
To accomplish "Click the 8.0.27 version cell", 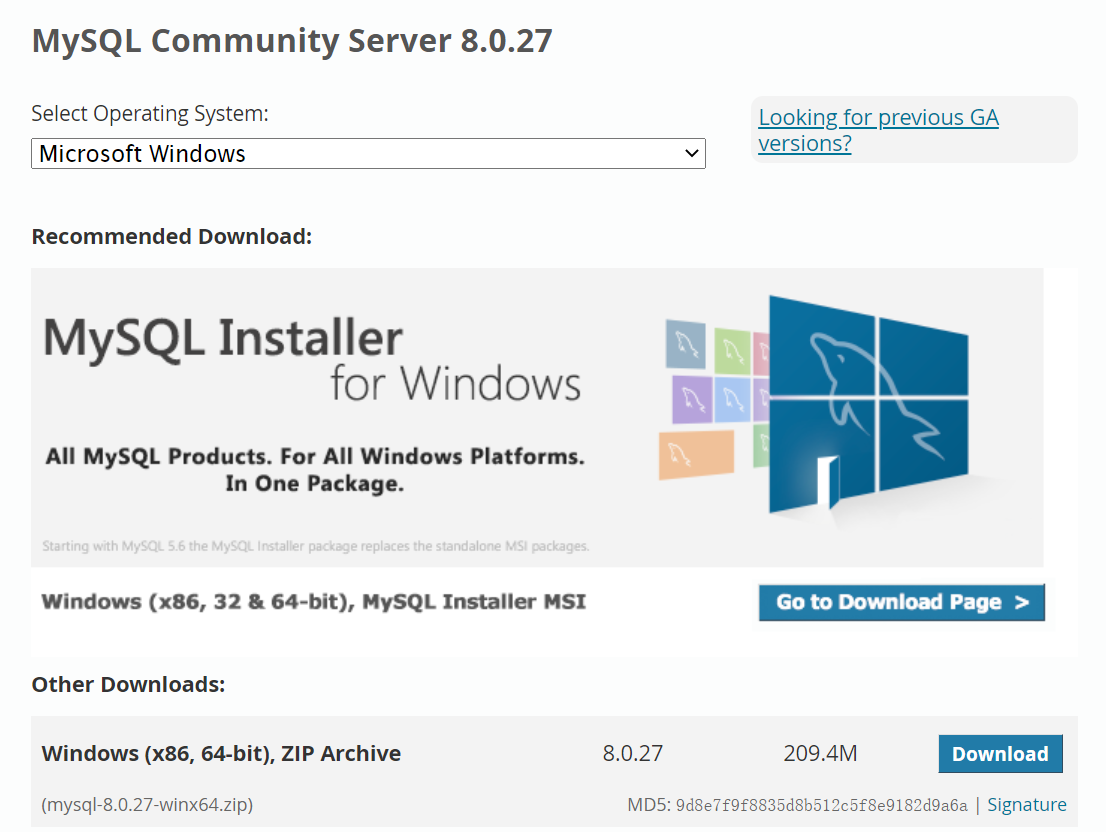I will [633, 754].
